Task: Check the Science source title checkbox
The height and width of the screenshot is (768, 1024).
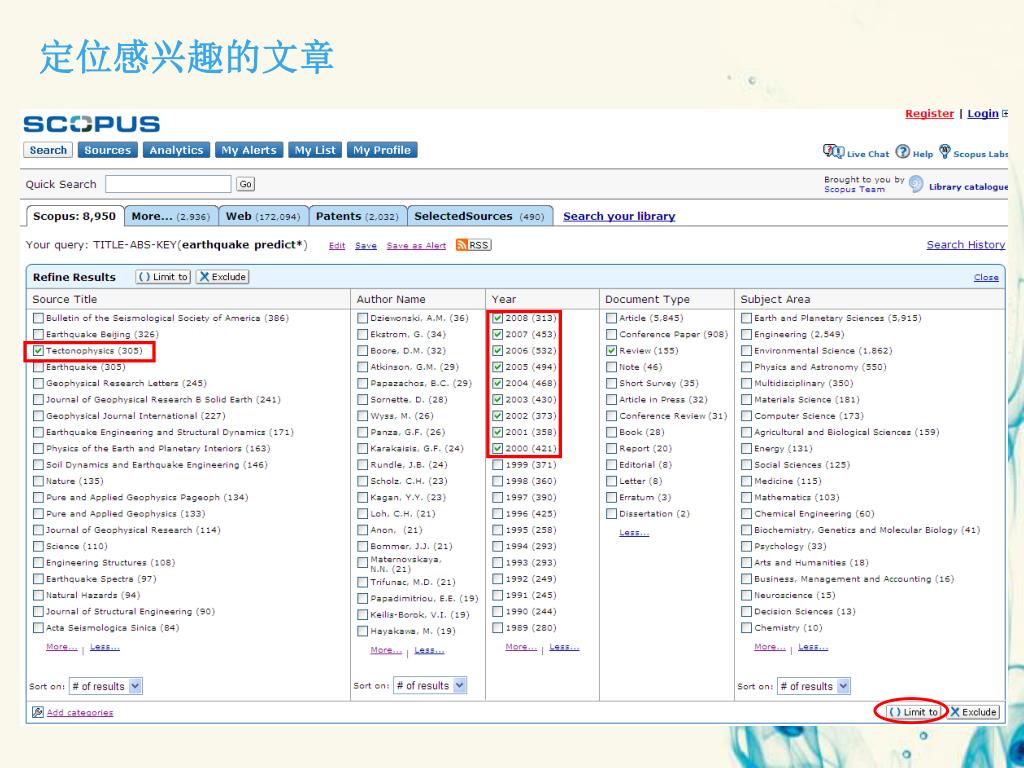Action: point(39,547)
